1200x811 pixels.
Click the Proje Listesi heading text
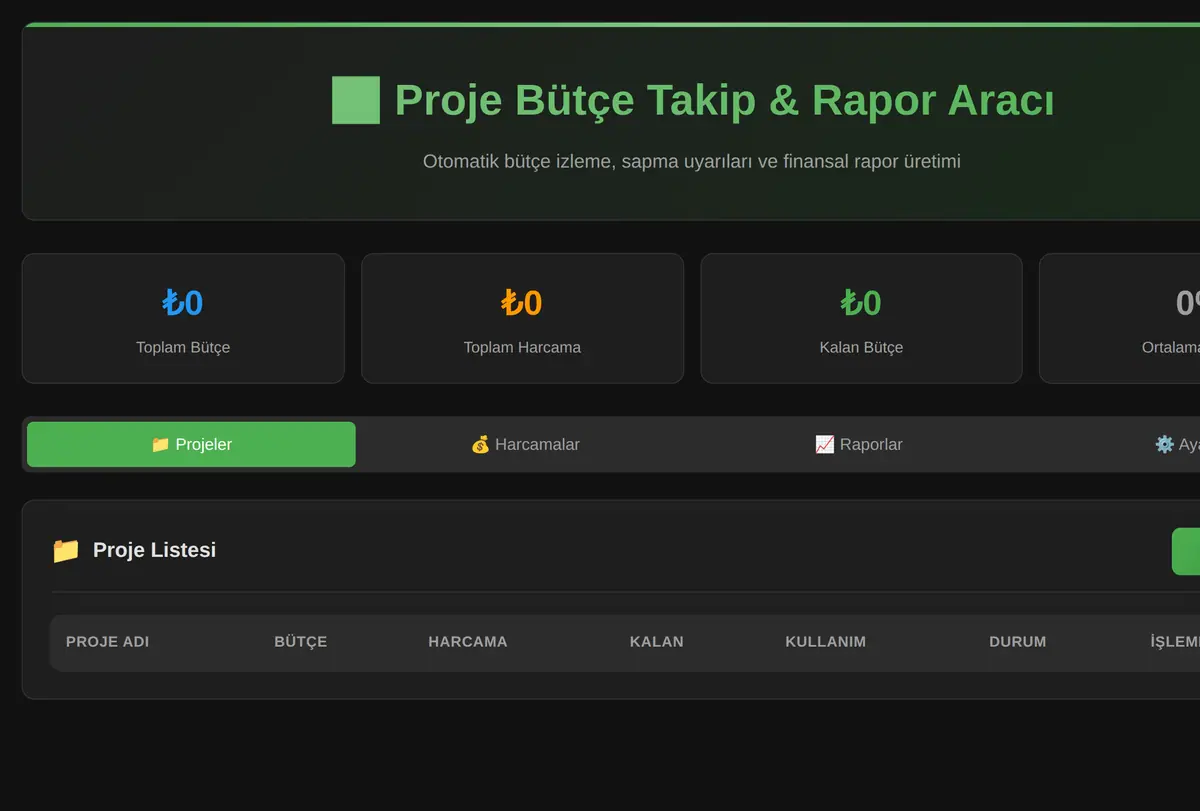tap(154, 550)
